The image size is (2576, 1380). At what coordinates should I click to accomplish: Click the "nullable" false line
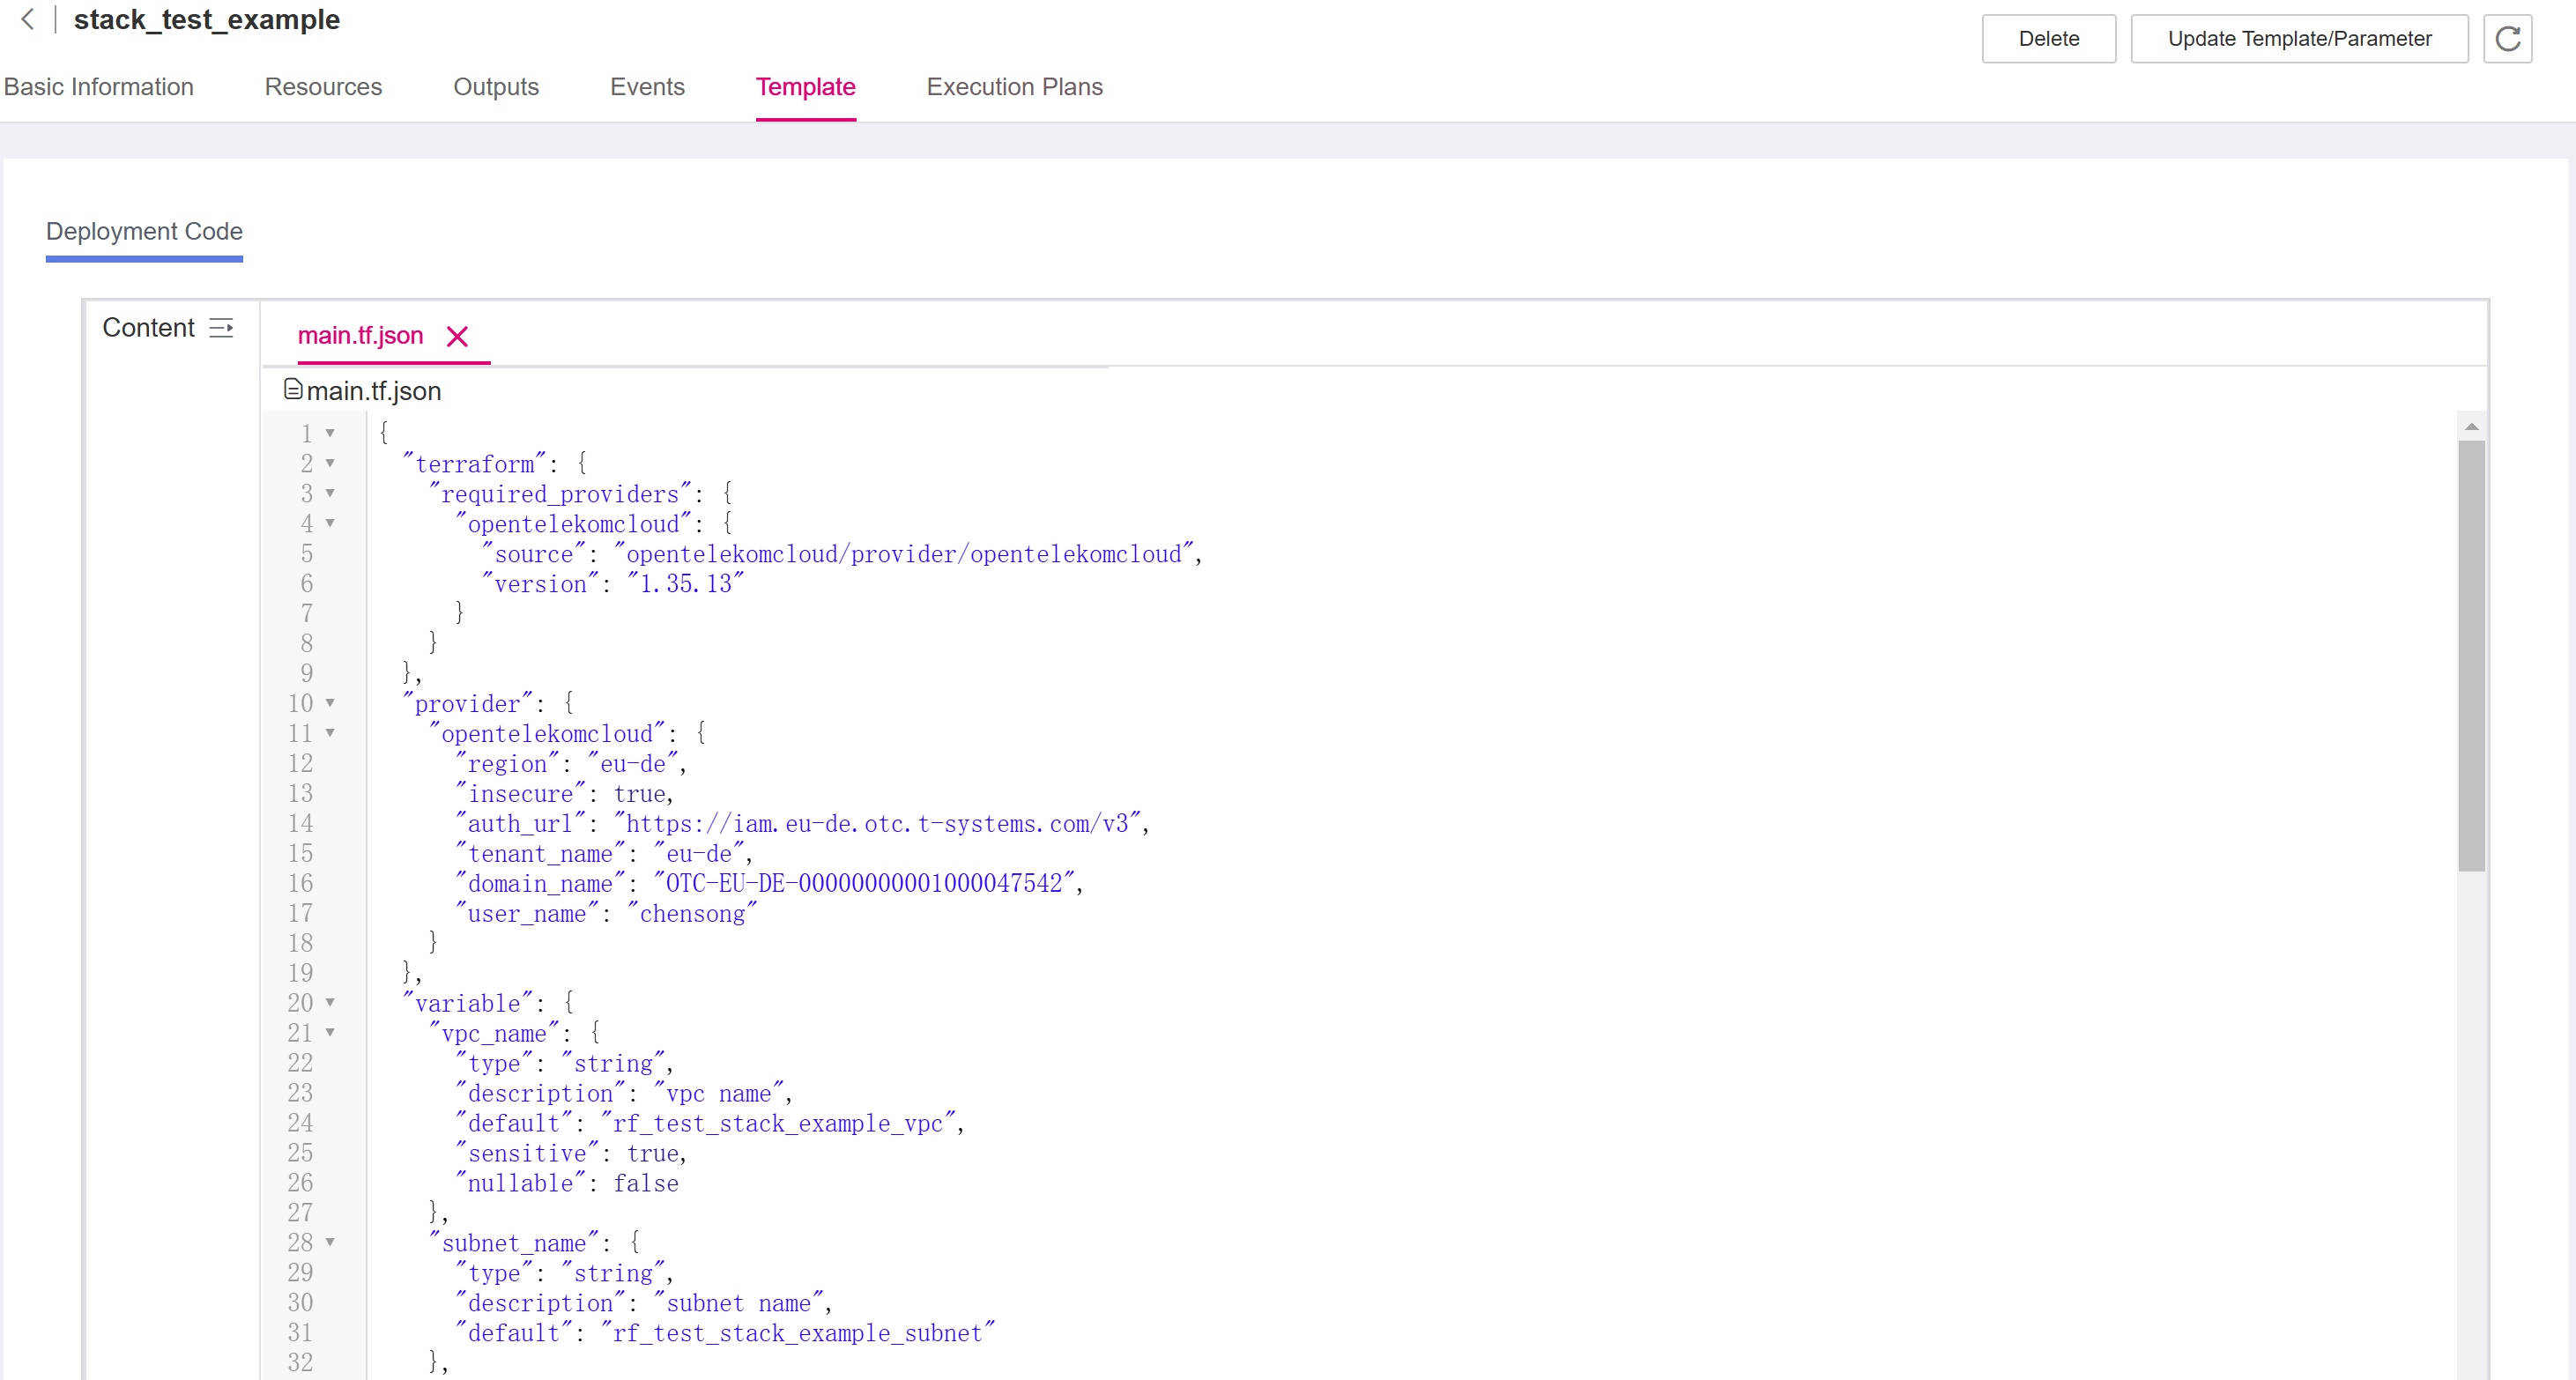pyautogui.click(x=568, y=1183)
